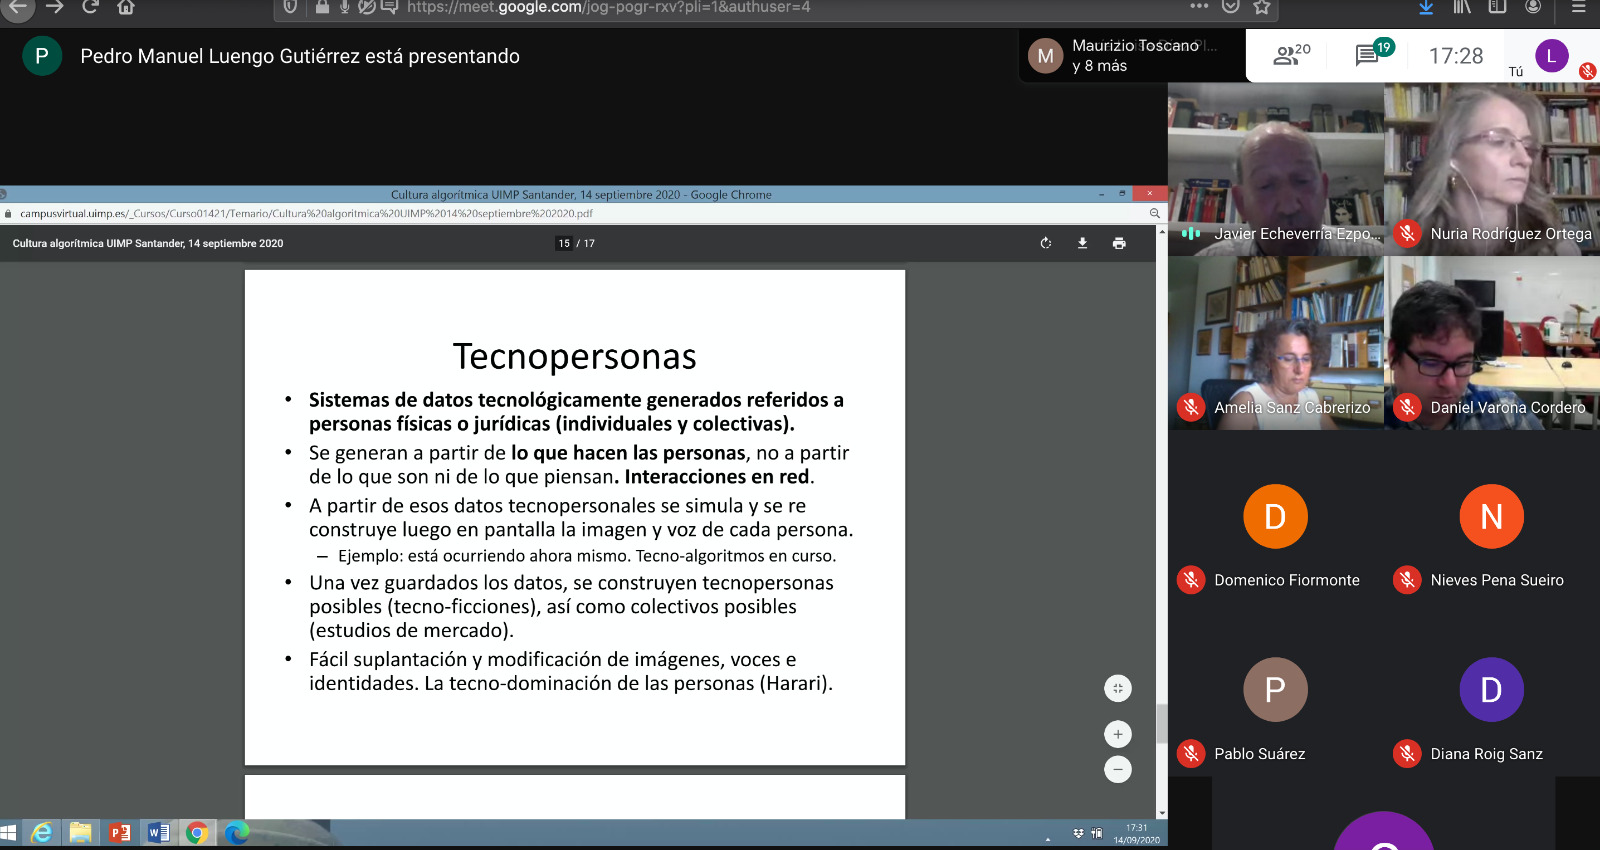Screen dimensions: 1600x850
Task: Click muted microphone icon beside Domenico Fiormonte
Action: coord(1191,580)
